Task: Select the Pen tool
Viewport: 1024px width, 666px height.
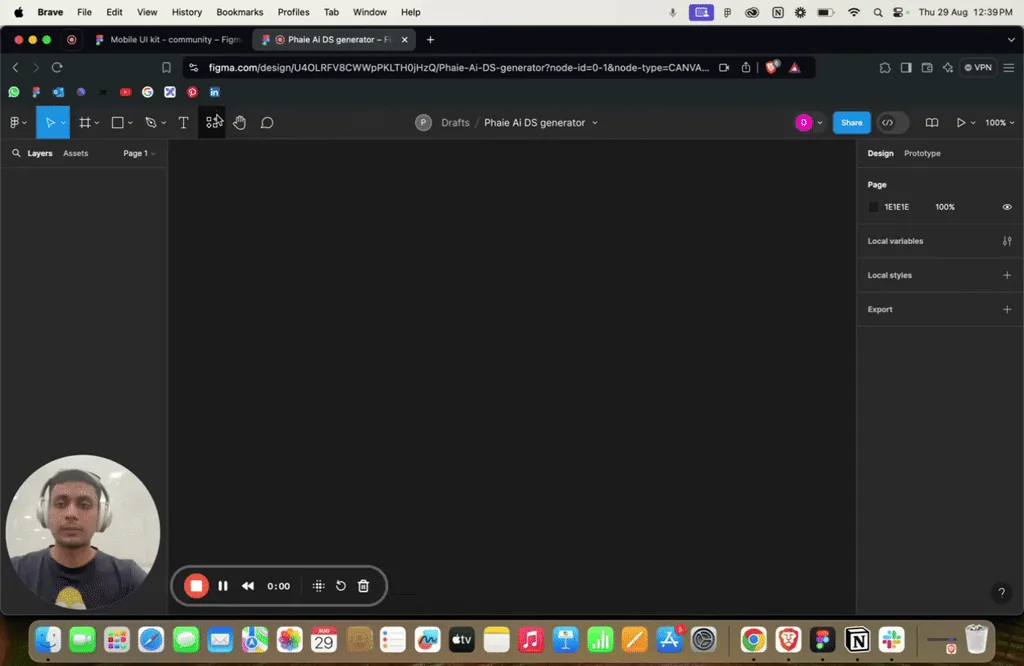Action: (150, 122)
